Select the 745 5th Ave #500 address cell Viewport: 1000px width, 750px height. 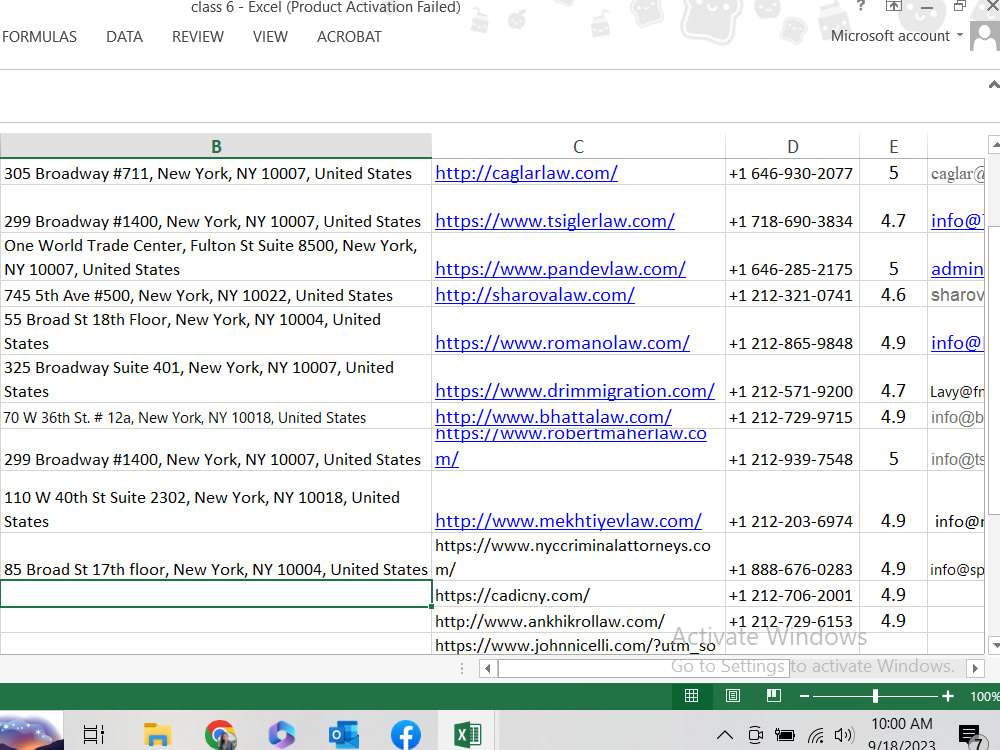coord(216,295)
